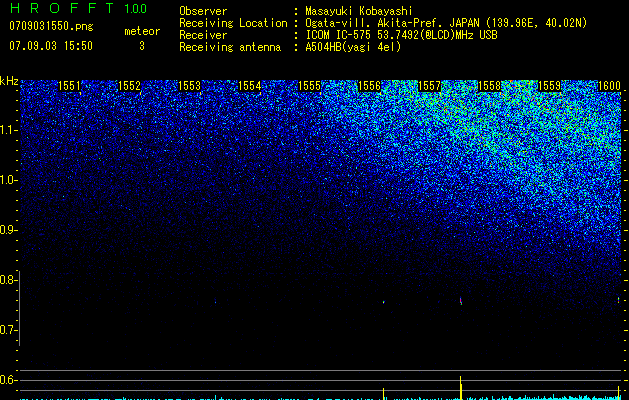Click the 1553 time marker
The height and width of the screenshot is (400, 629).
tap(189, 86)
